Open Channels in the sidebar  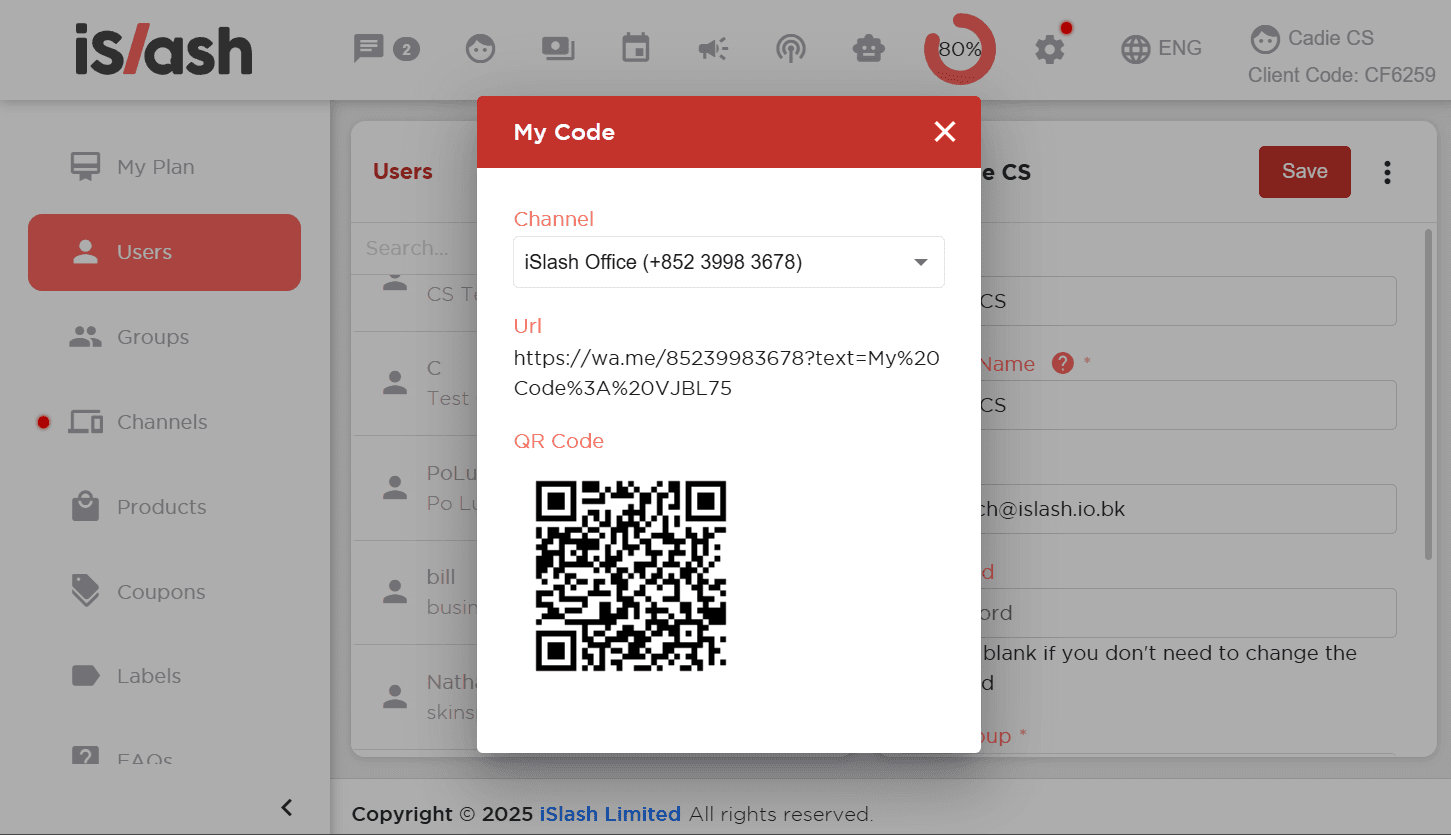164,422
